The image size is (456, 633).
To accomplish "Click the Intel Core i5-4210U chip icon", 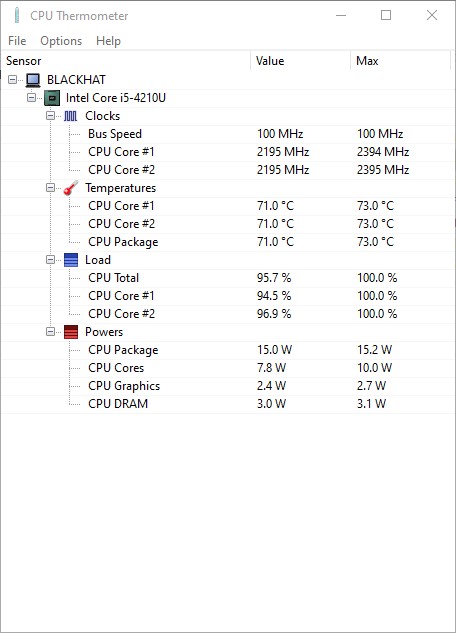I will click(52, 98).
